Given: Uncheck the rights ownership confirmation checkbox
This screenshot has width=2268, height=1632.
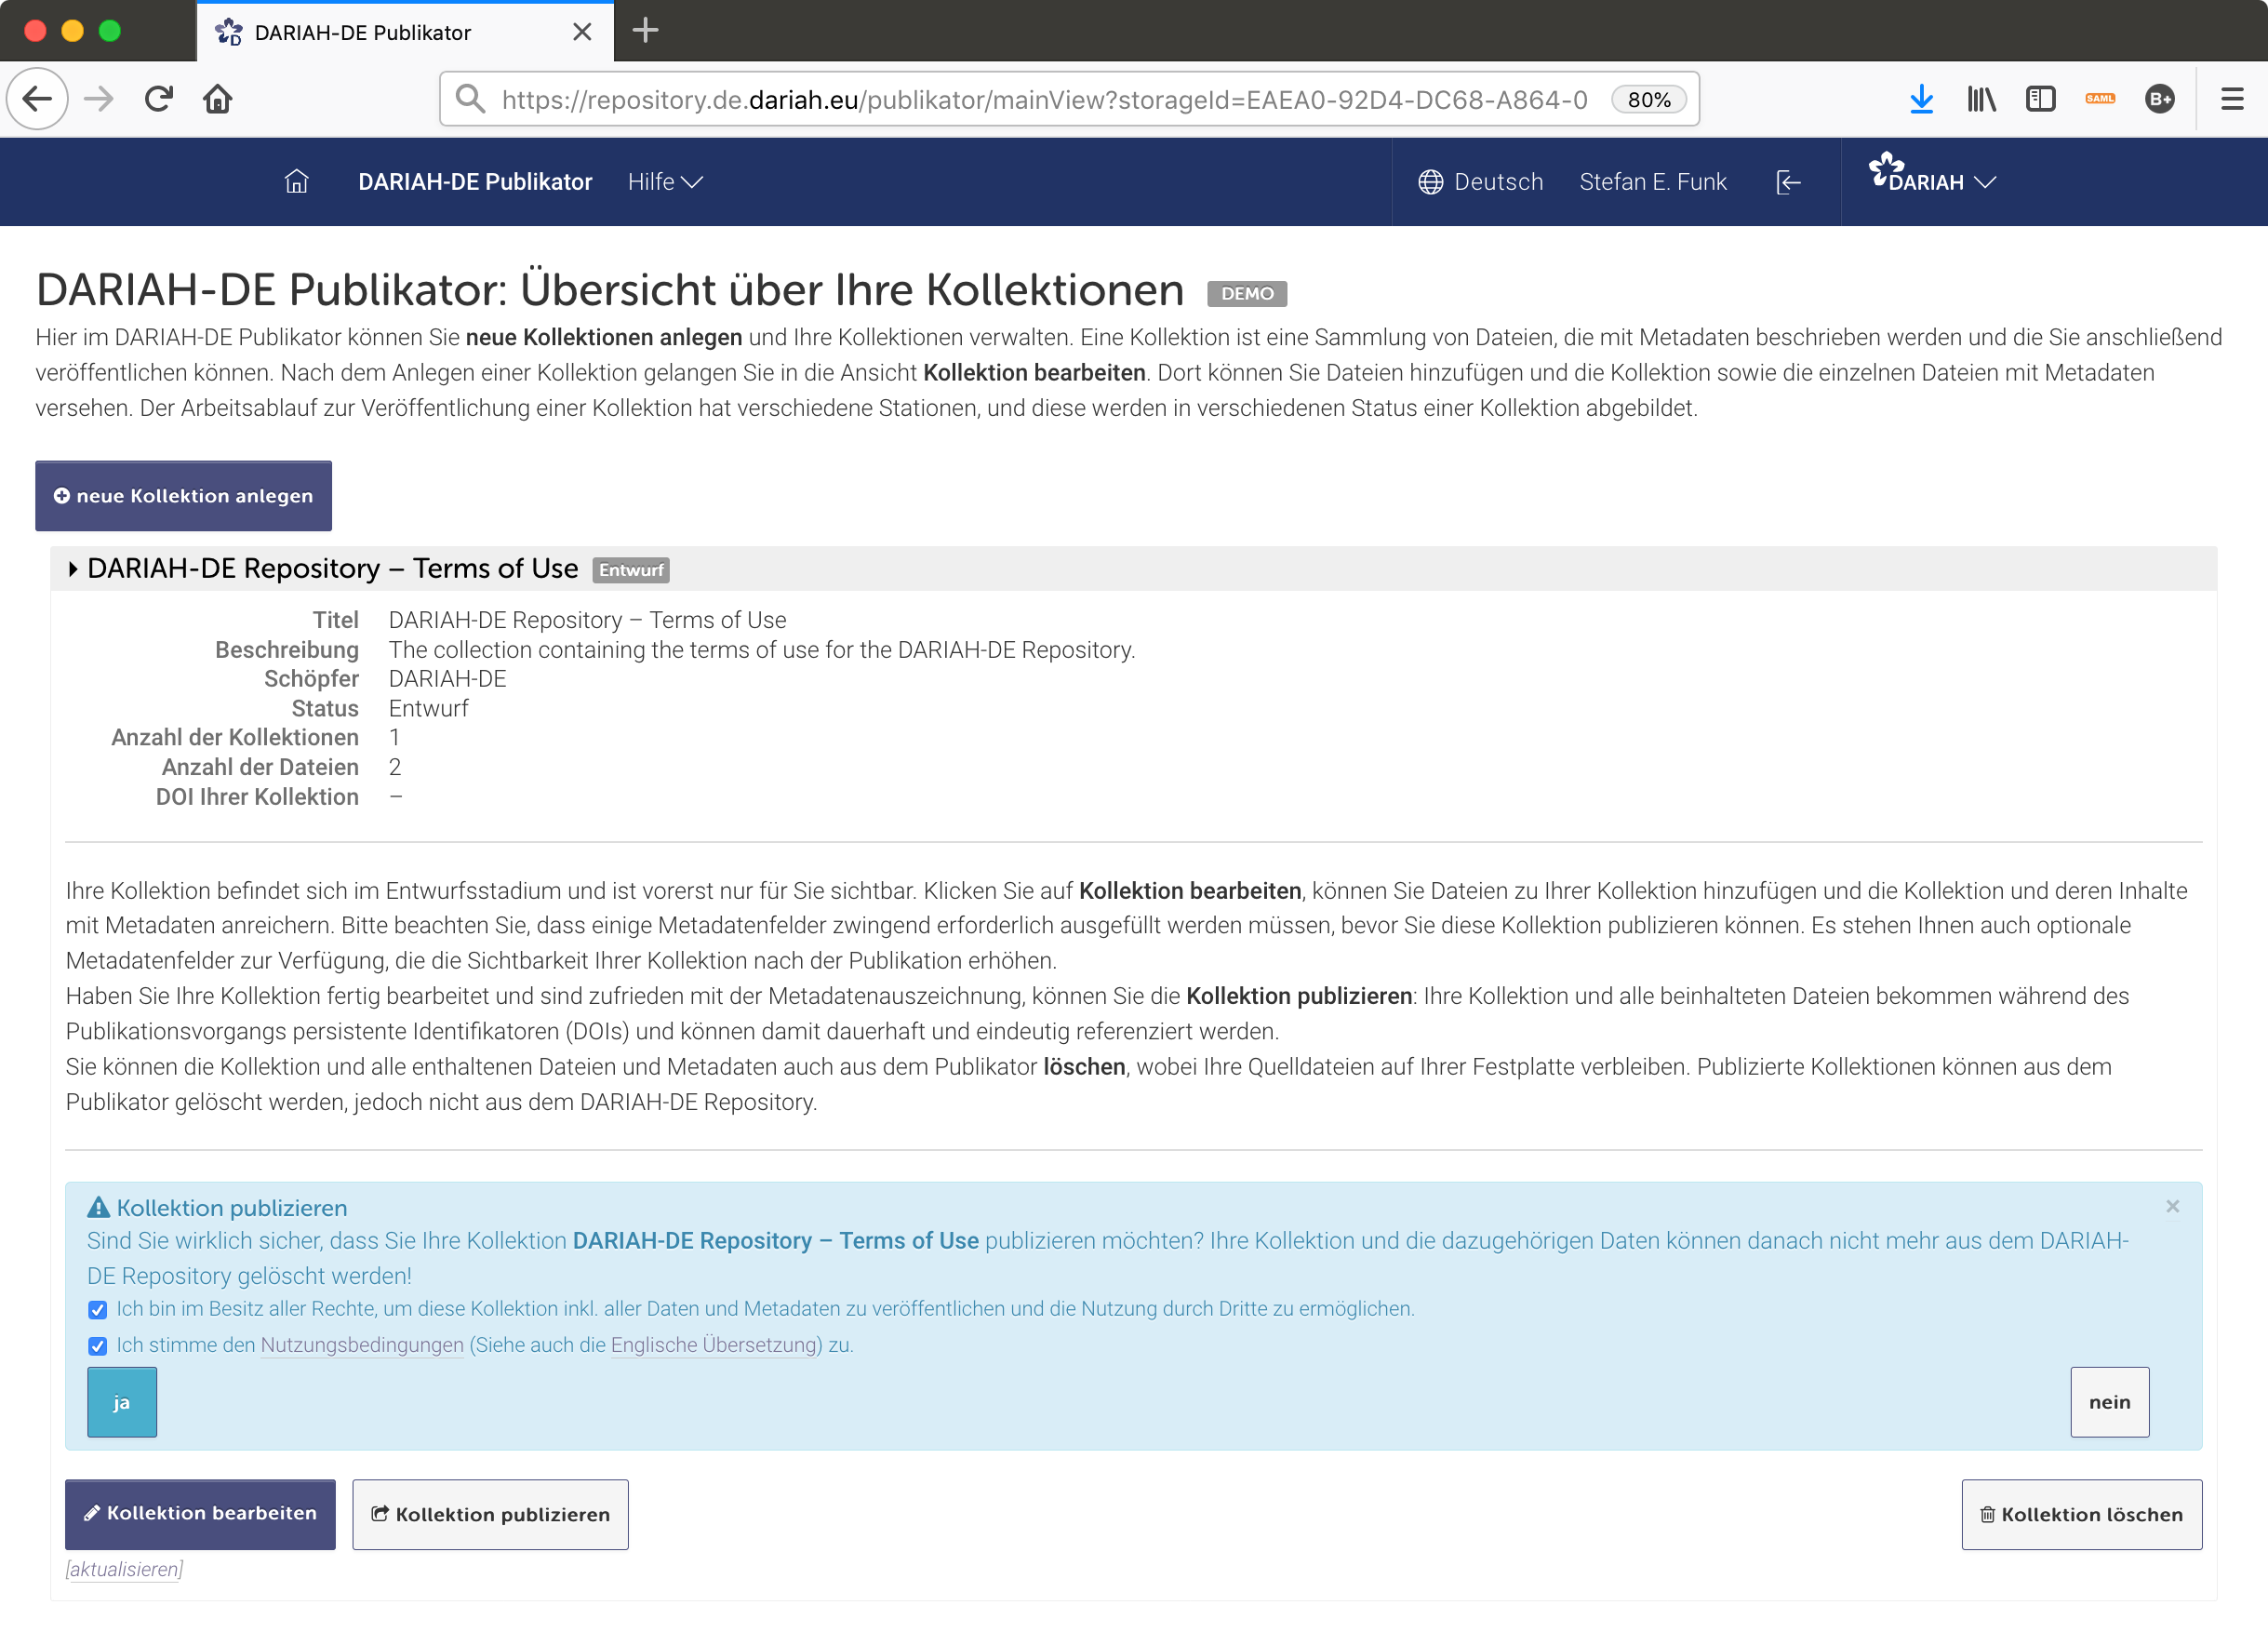Looking at the screenshot, I should point(97,1309).
